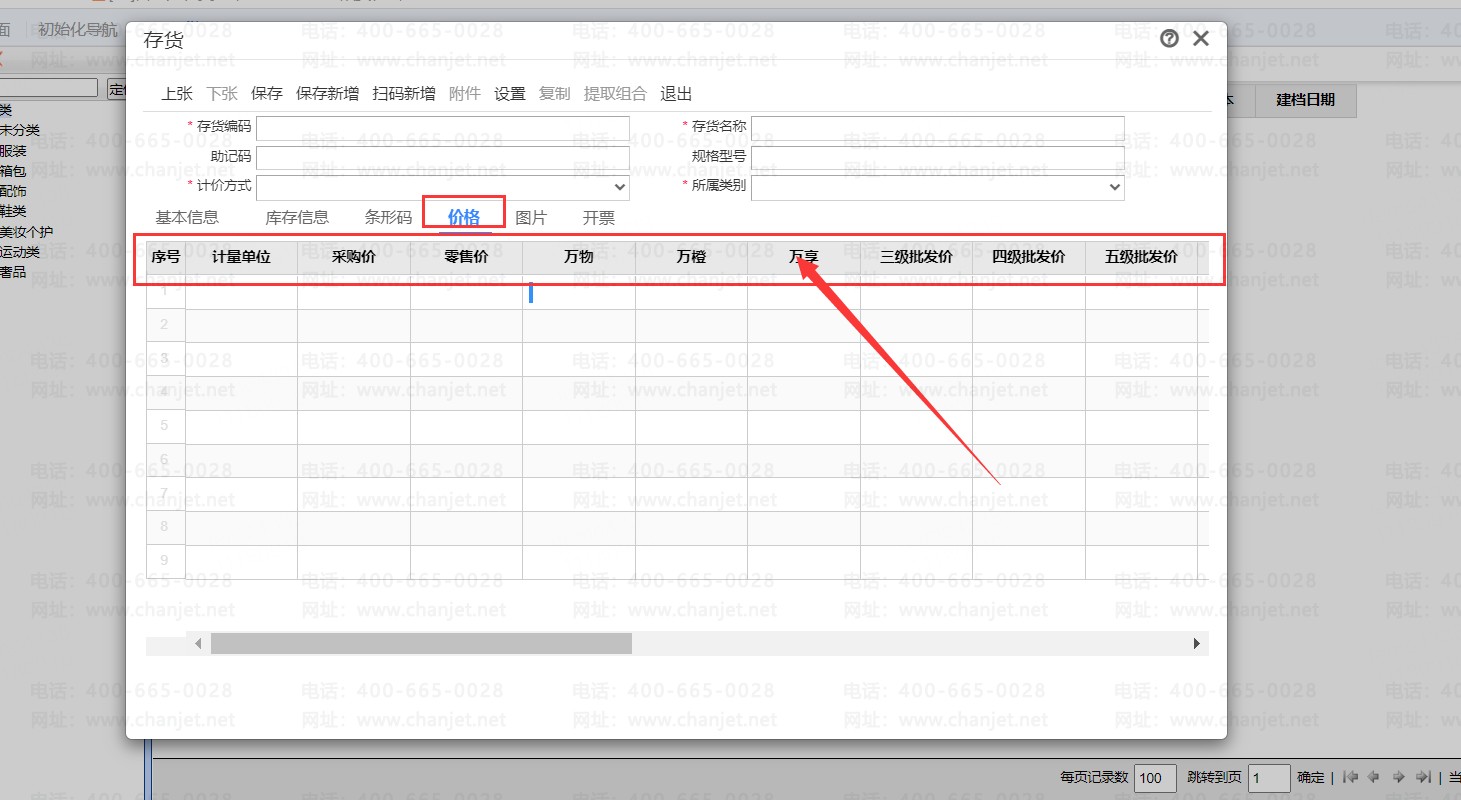Screen dimensions: 1461x800
Task: Click 扫码新增 in the toolbar
Action: [404, 94]
